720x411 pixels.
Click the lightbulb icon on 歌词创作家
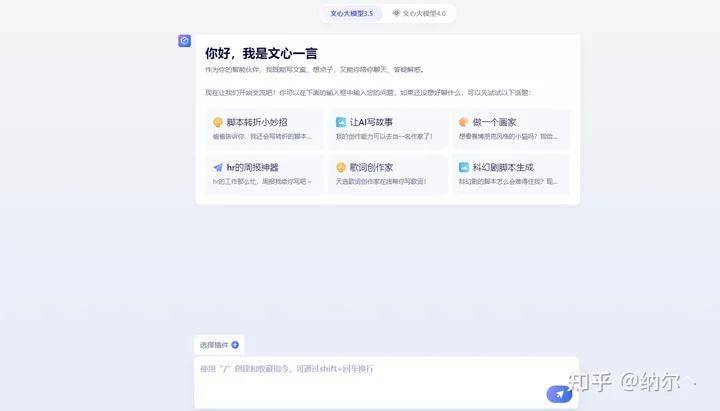(x=341, y=168)
